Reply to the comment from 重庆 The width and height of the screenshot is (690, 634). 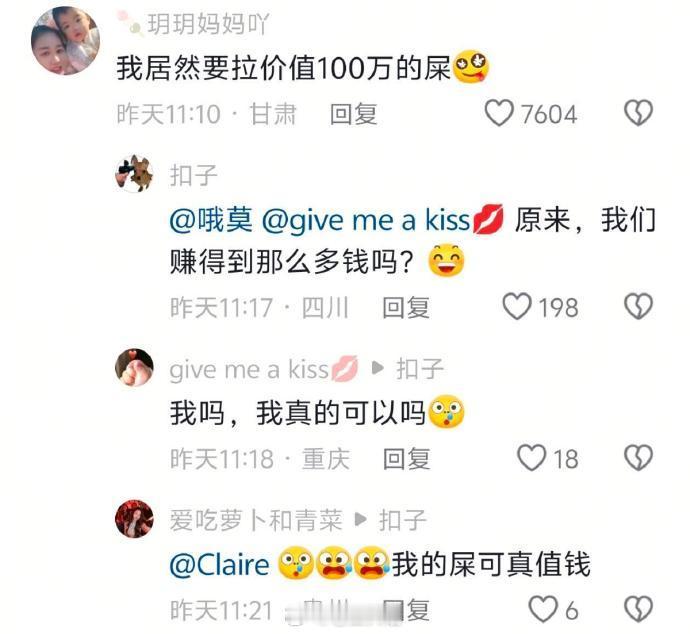point(406,458)
